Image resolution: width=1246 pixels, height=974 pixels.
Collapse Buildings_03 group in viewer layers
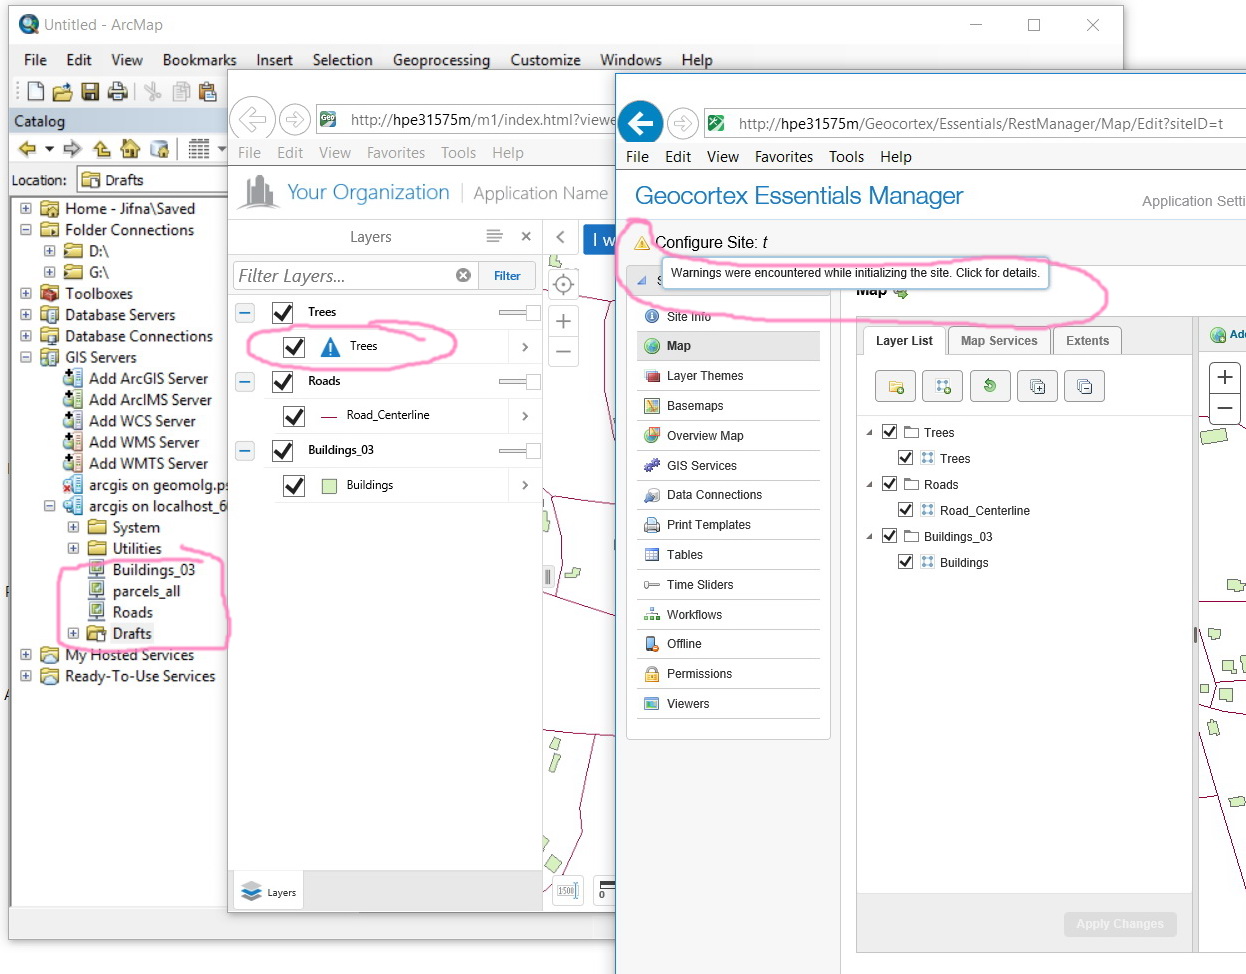pyautogui.click(x=245, y=451)
